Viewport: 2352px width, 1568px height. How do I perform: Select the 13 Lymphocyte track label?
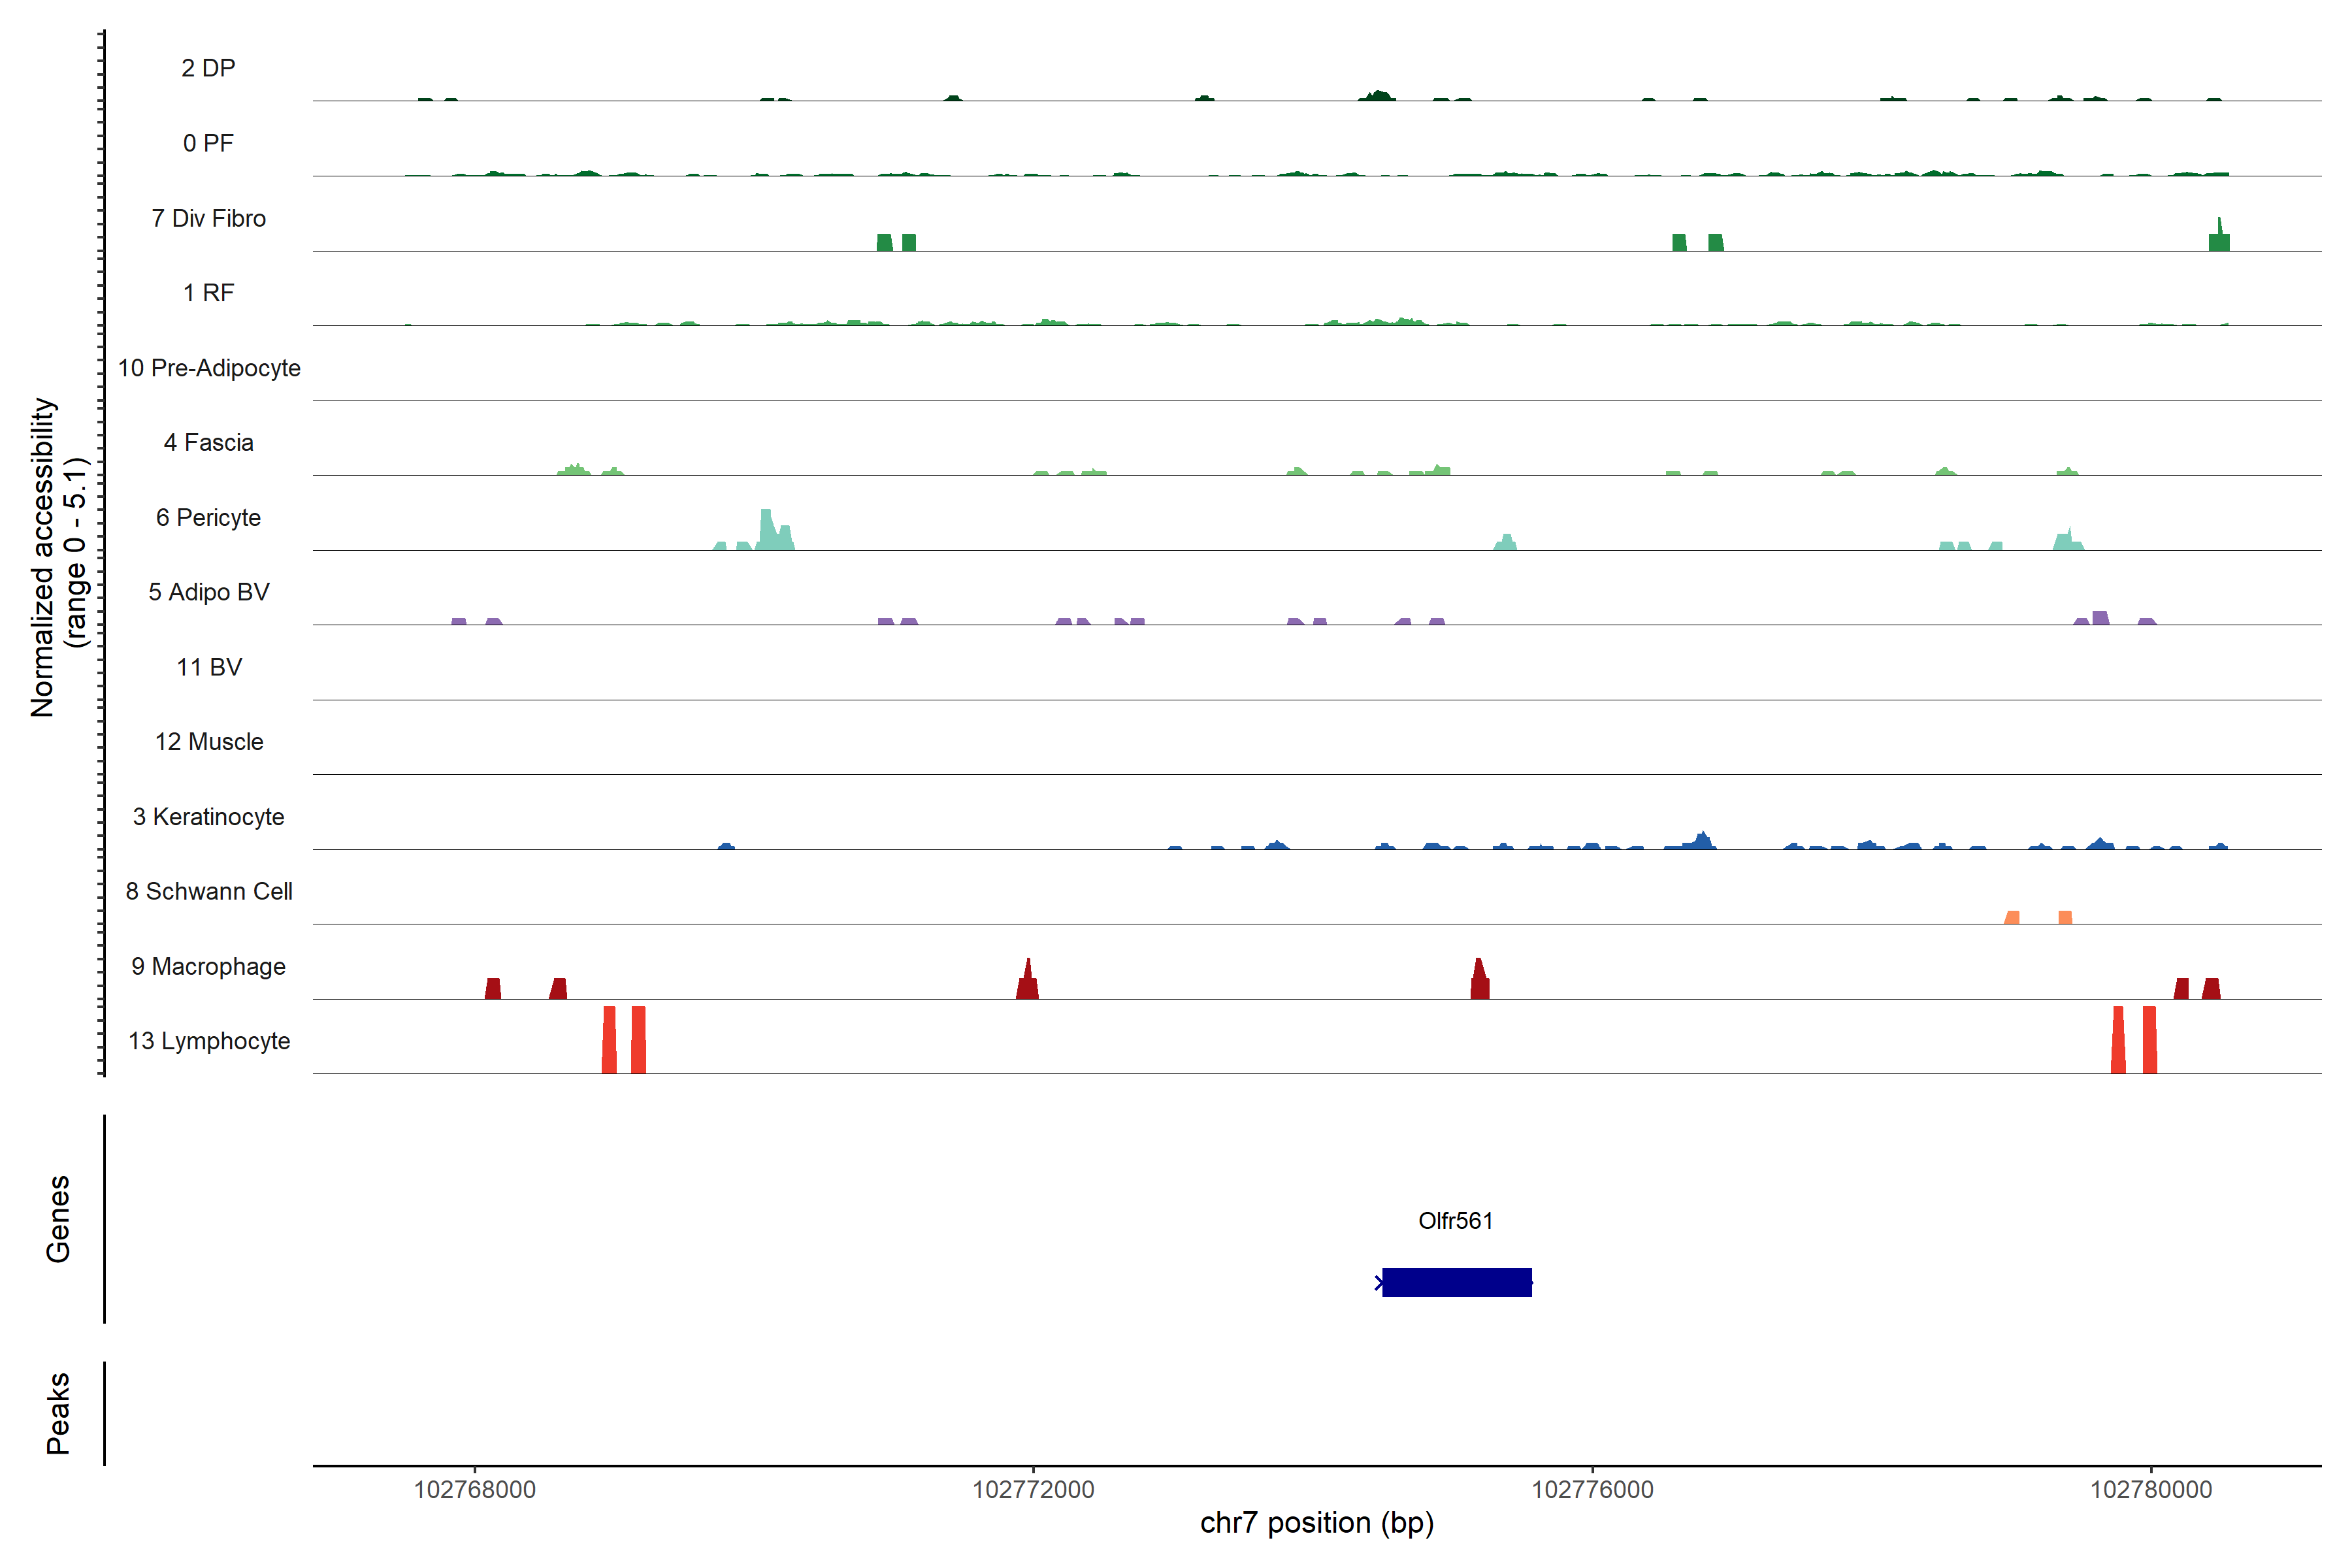208,1041
